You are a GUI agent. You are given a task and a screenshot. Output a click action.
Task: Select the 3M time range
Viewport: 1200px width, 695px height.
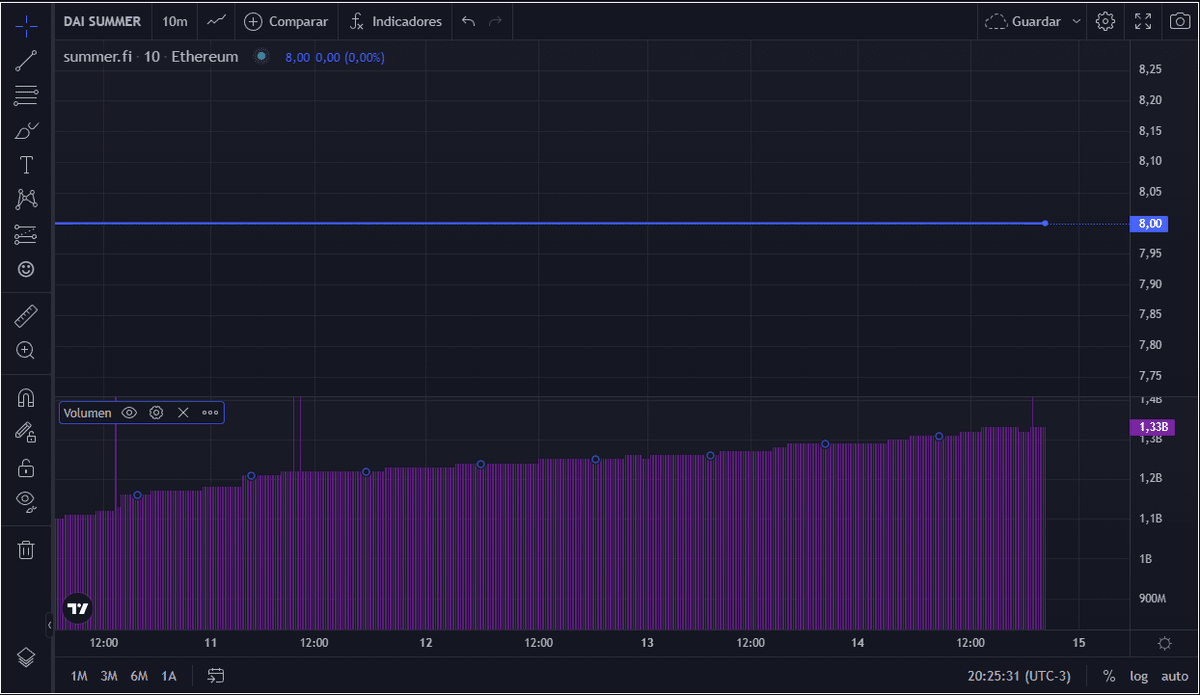pos(109,676)
